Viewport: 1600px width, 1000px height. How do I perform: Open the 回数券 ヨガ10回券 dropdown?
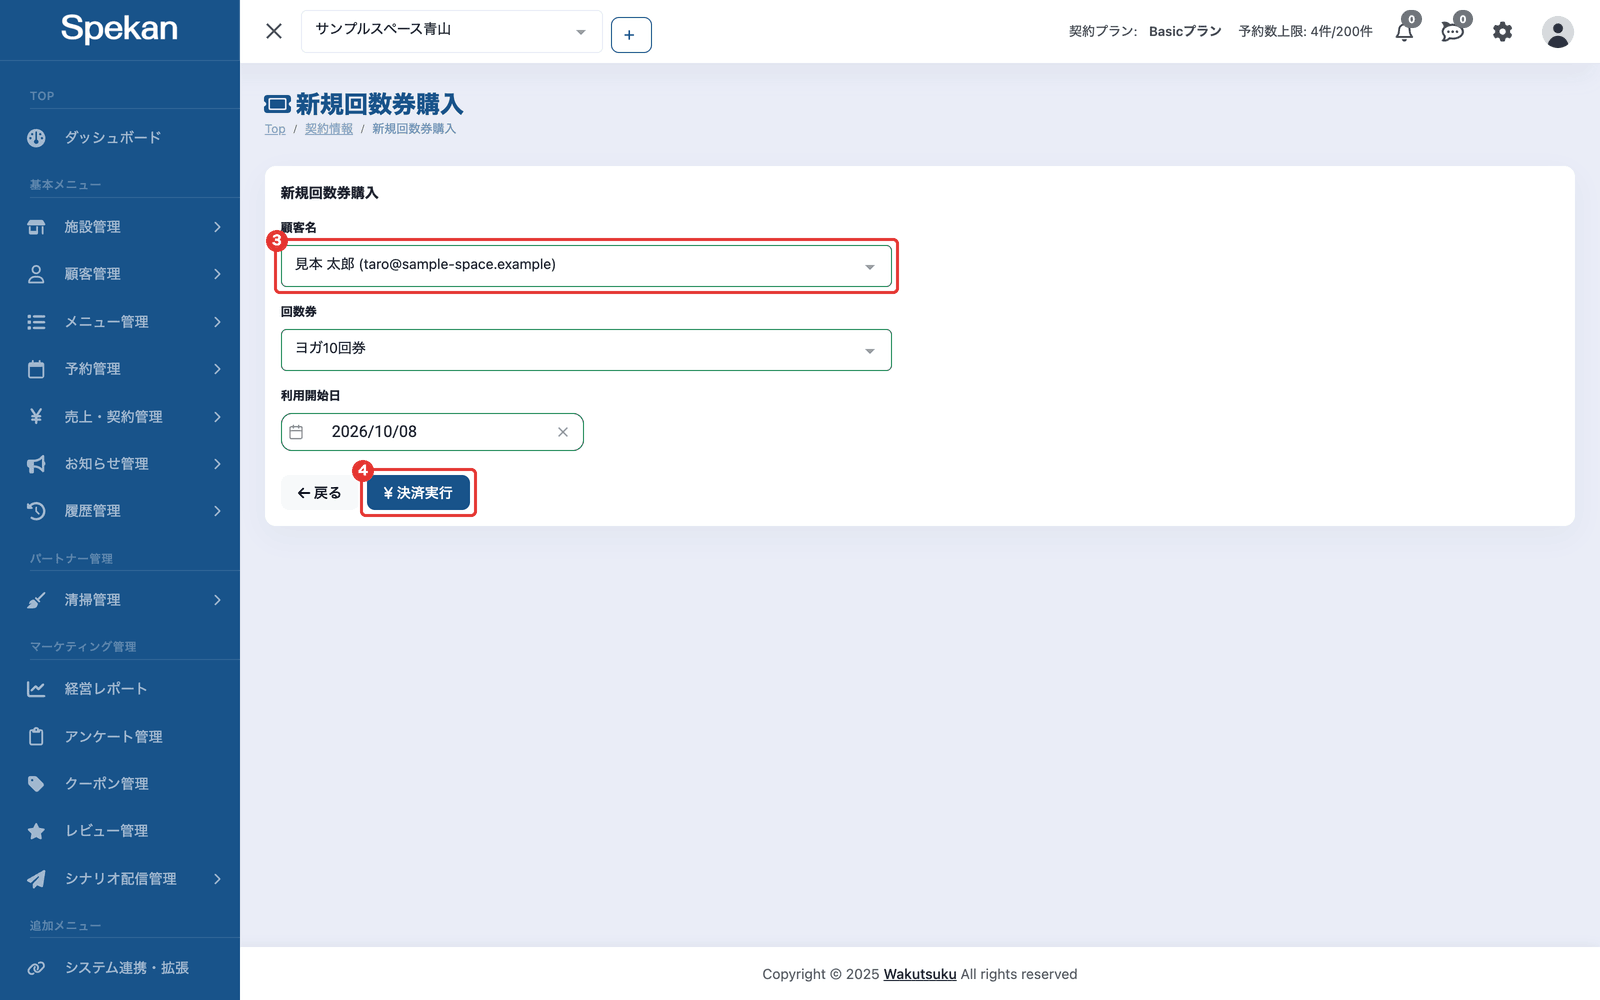click(586, 350)
